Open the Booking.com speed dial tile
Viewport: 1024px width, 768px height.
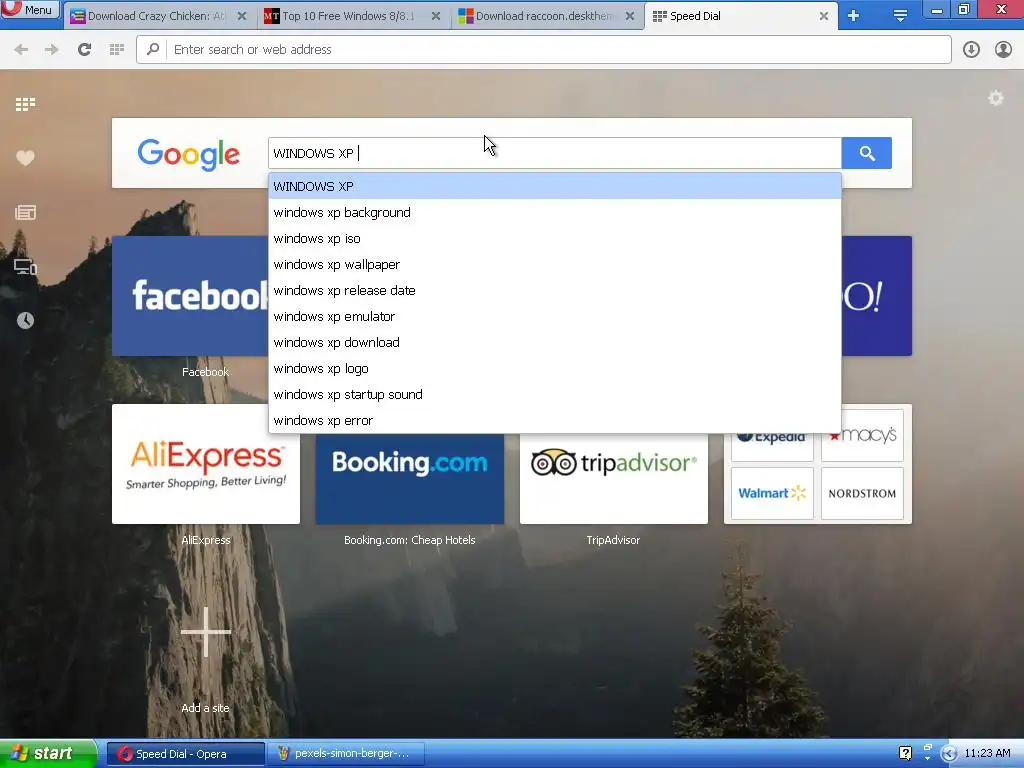click(409, 478)
